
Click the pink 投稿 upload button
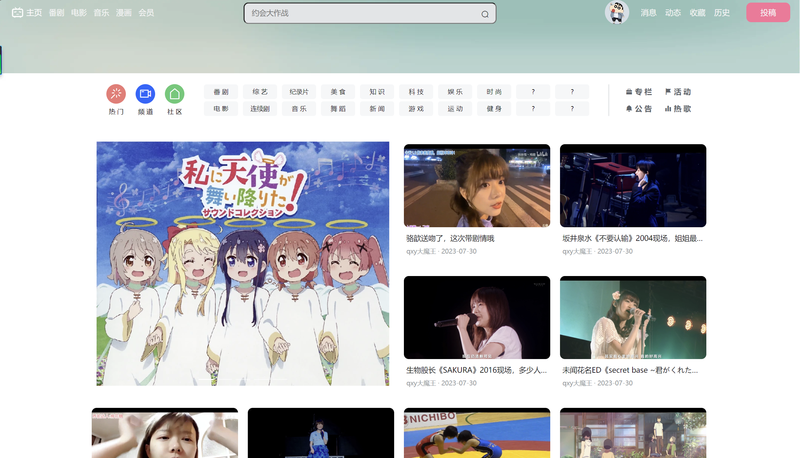pyautogui.click(x=768, y=13)
